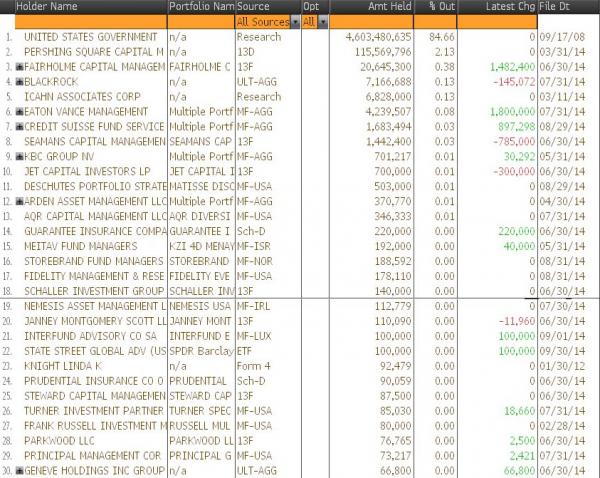Click latest change -785,000

[514, 142]
